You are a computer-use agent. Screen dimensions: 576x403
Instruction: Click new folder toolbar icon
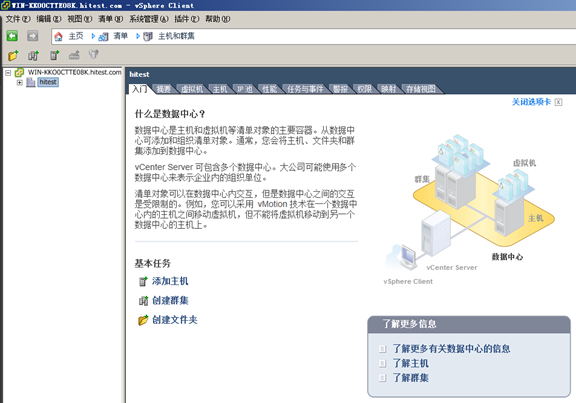coord(13,55)
